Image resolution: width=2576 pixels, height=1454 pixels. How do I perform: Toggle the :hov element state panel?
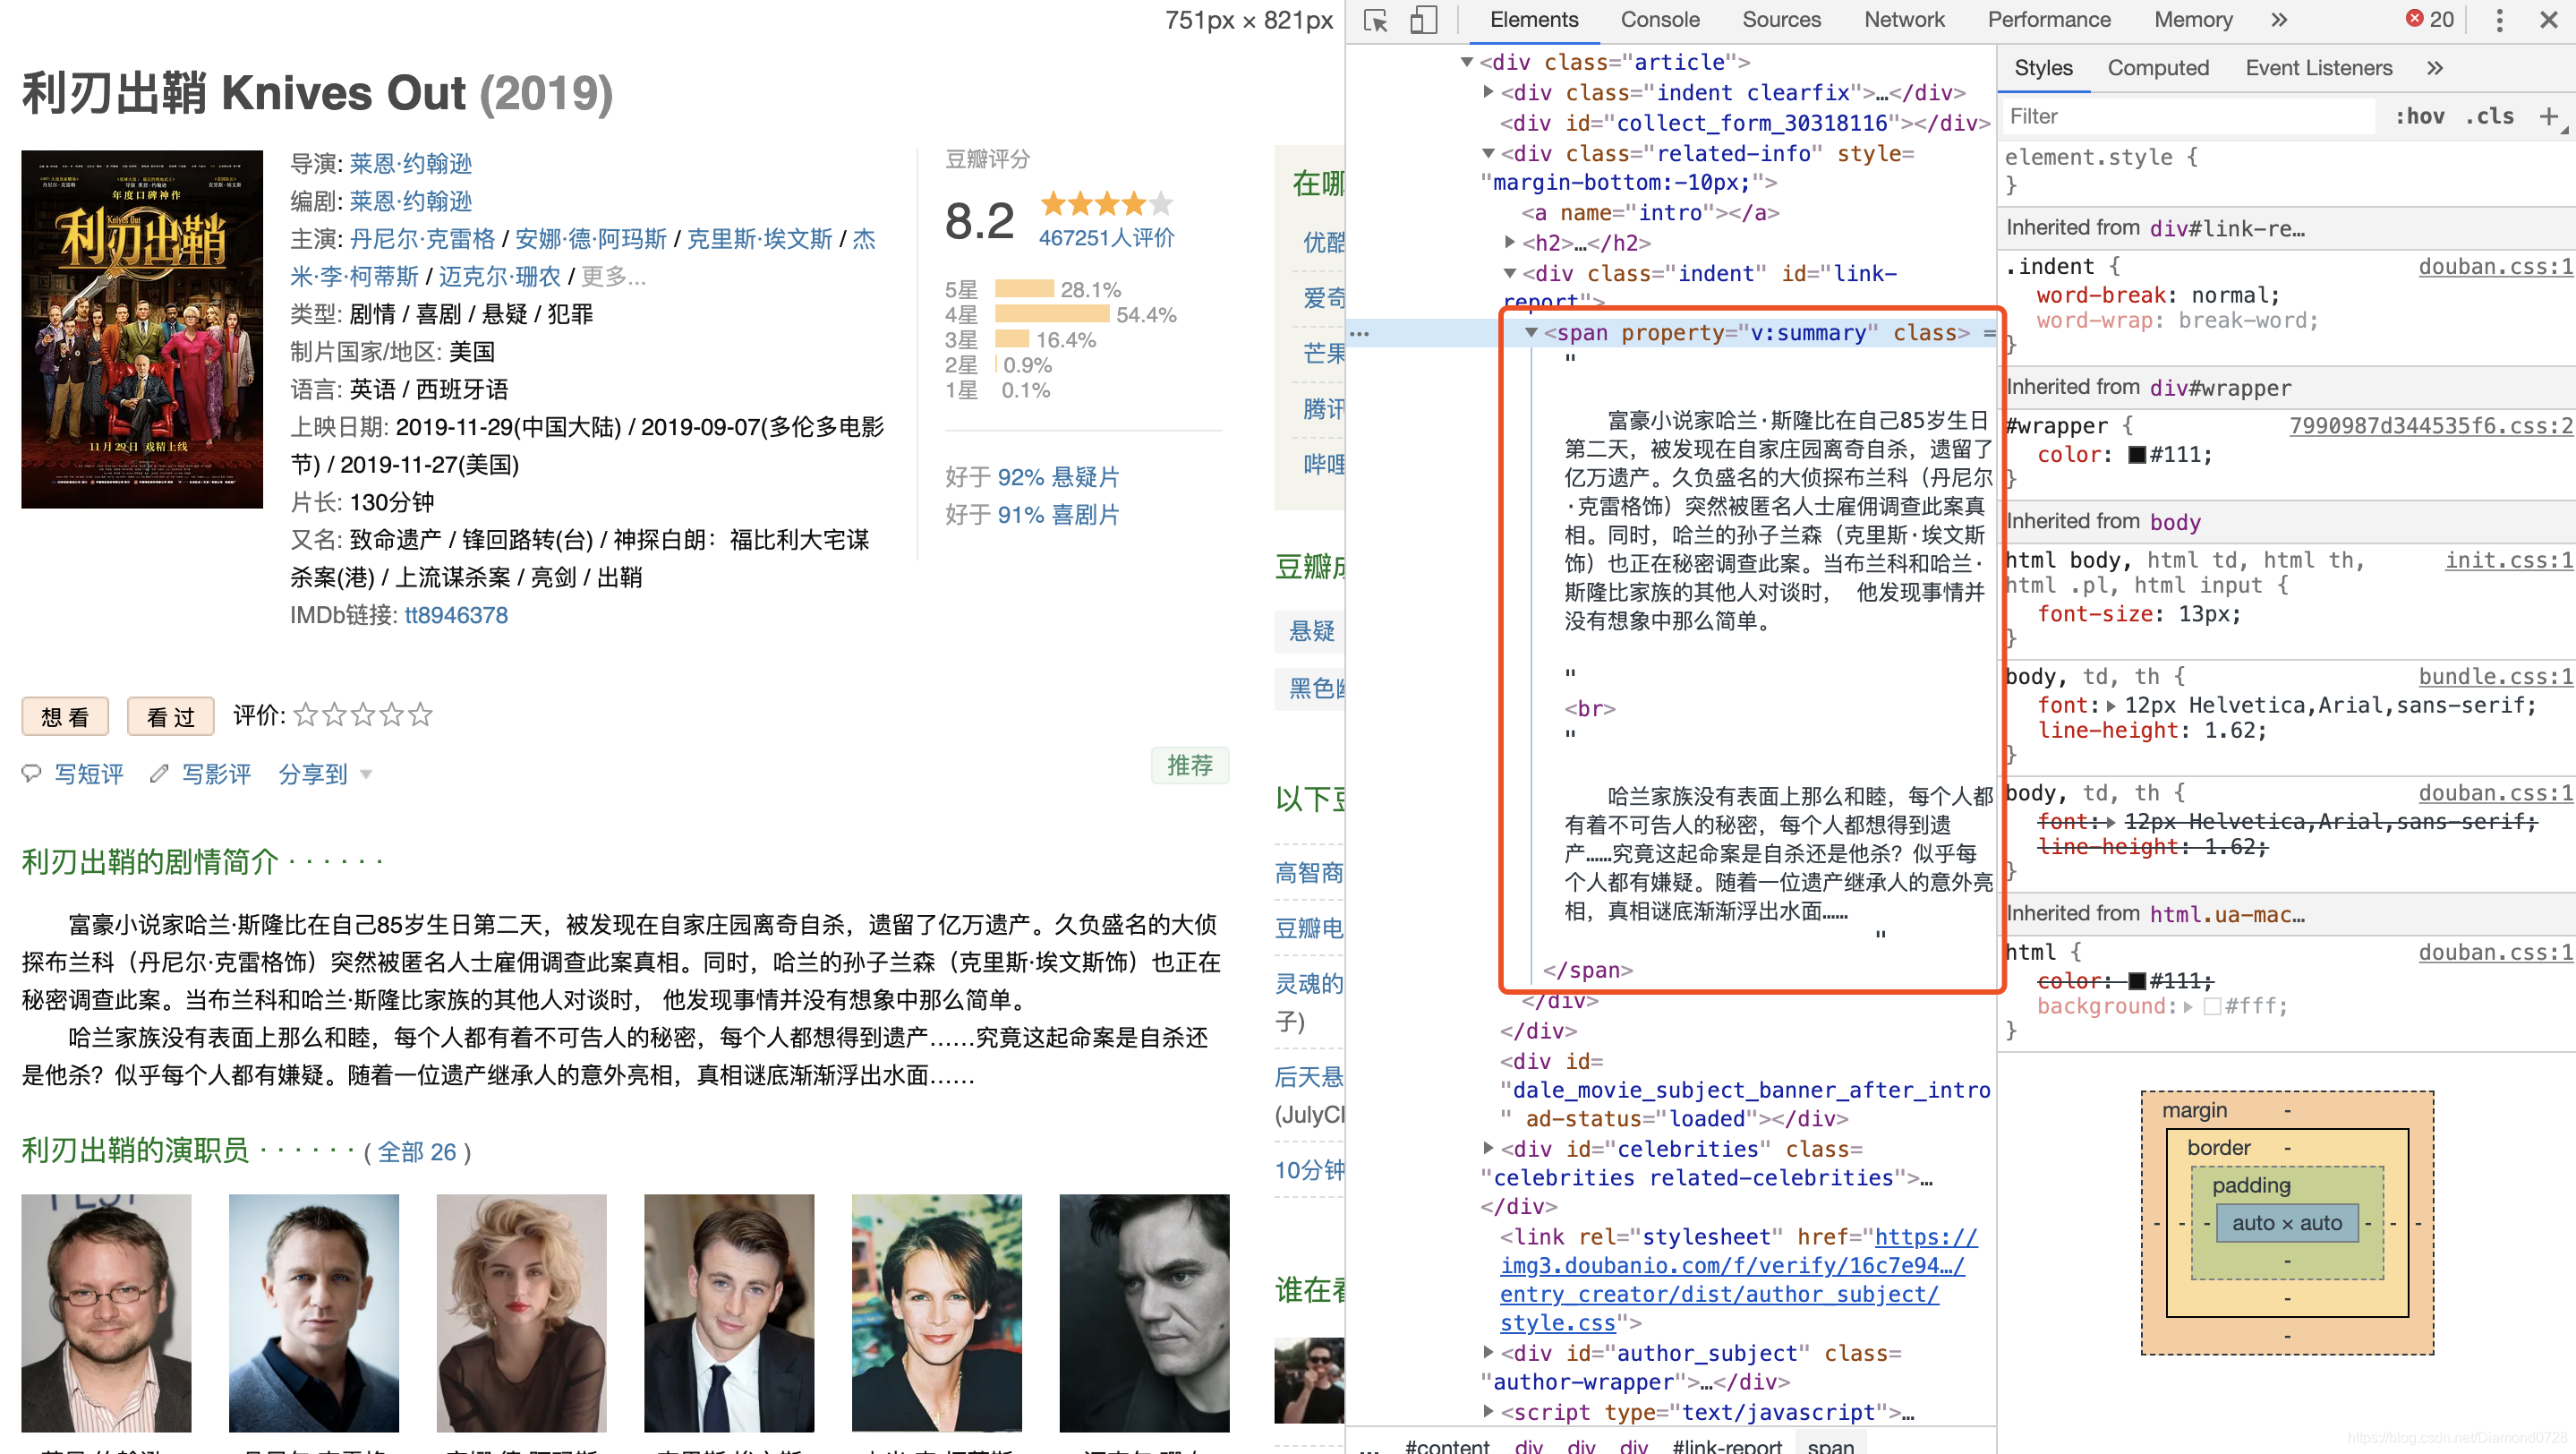coord(2420,116)
